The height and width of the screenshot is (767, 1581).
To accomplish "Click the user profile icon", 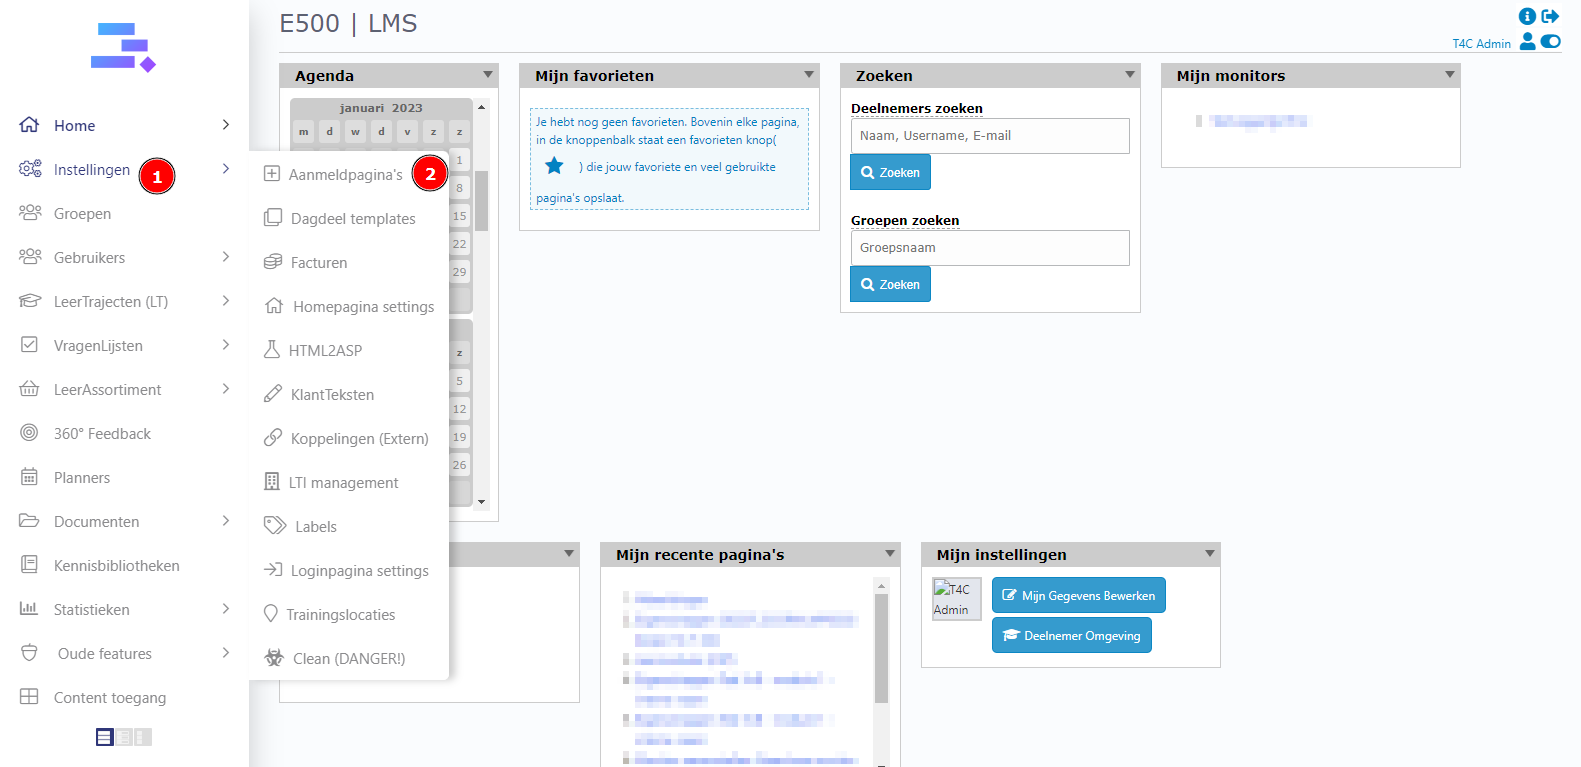I will (1527, 41).
